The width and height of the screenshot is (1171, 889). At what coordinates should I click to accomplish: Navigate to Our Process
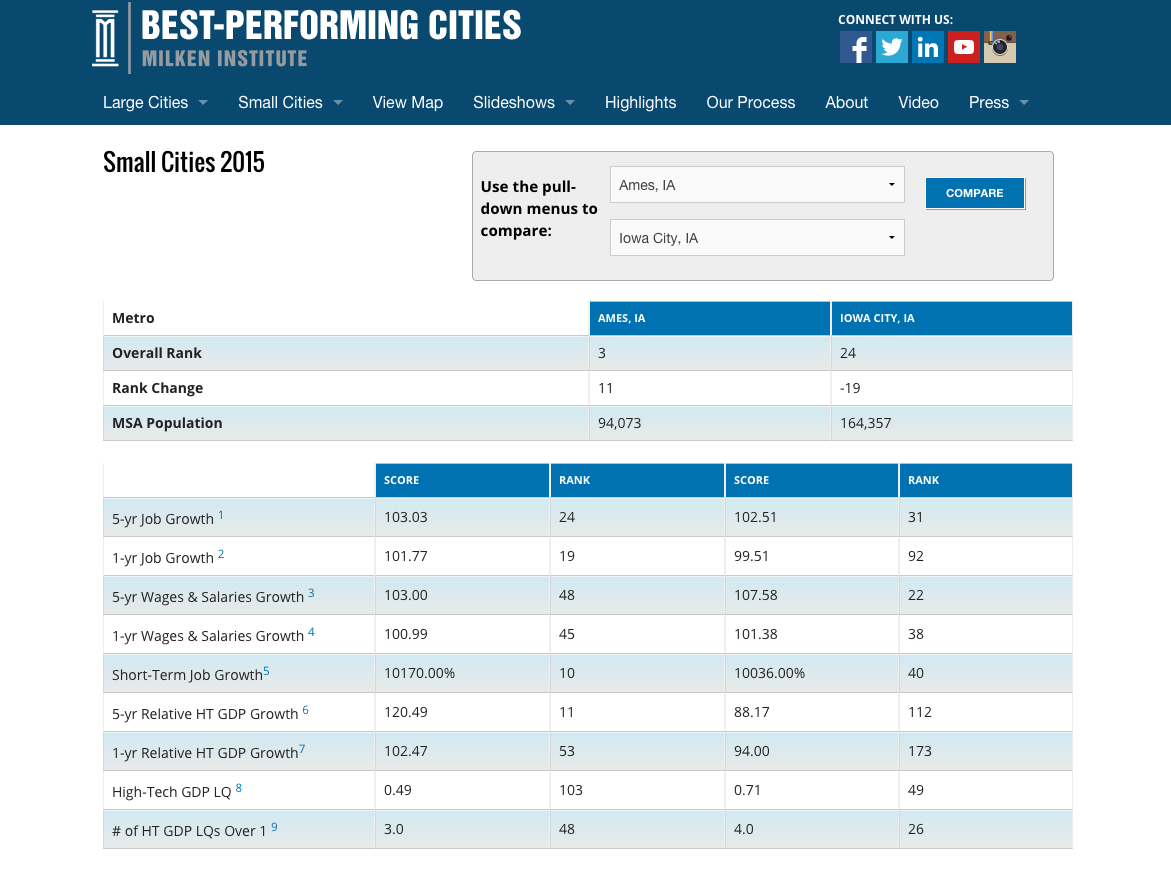click(x=750, y=103)
